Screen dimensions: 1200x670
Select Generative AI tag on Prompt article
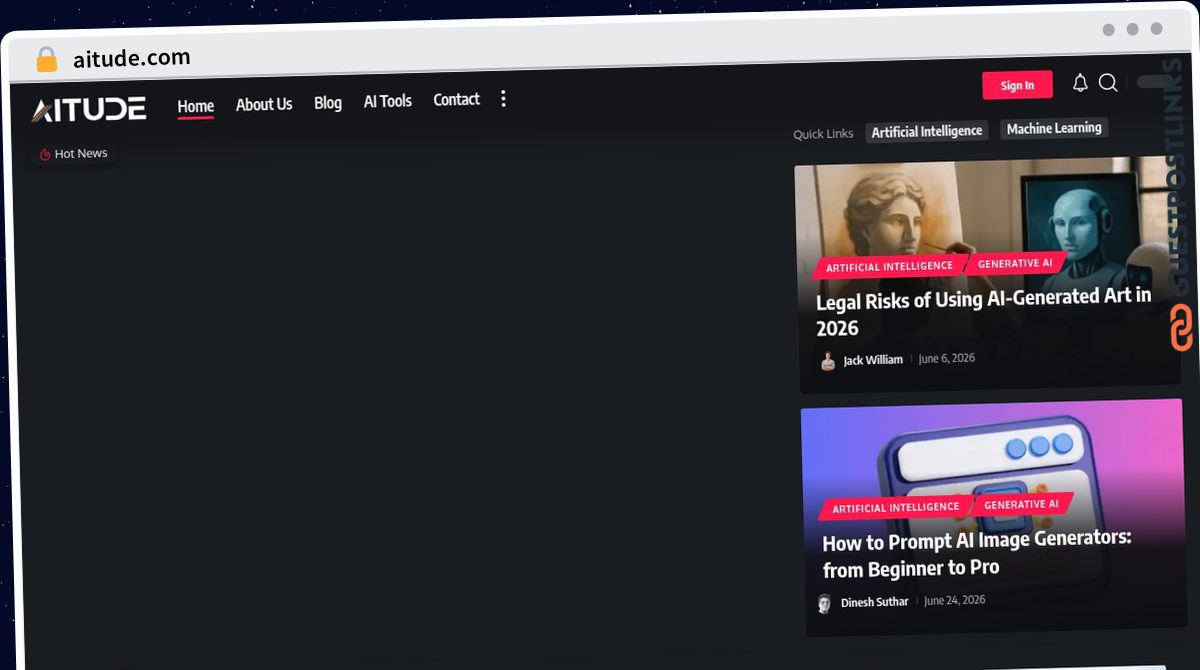1021,505
